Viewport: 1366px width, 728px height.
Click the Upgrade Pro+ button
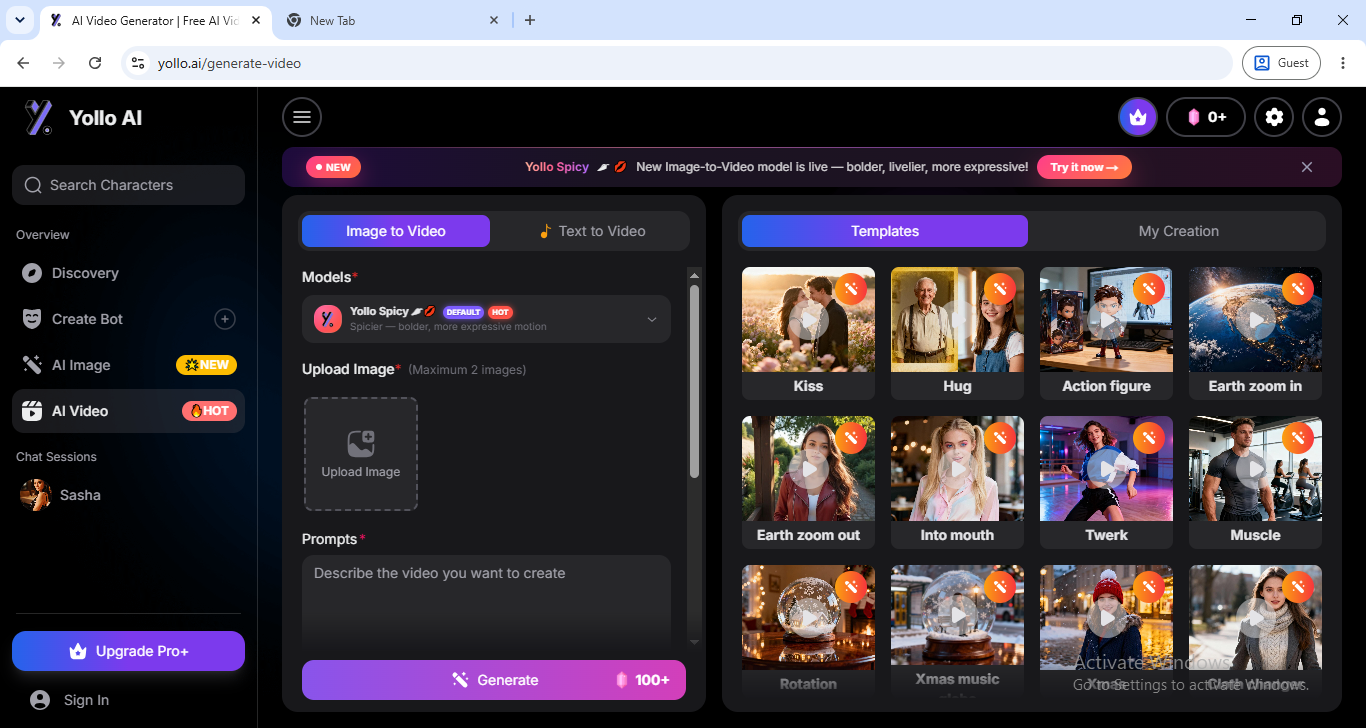(x=128, y=651)
